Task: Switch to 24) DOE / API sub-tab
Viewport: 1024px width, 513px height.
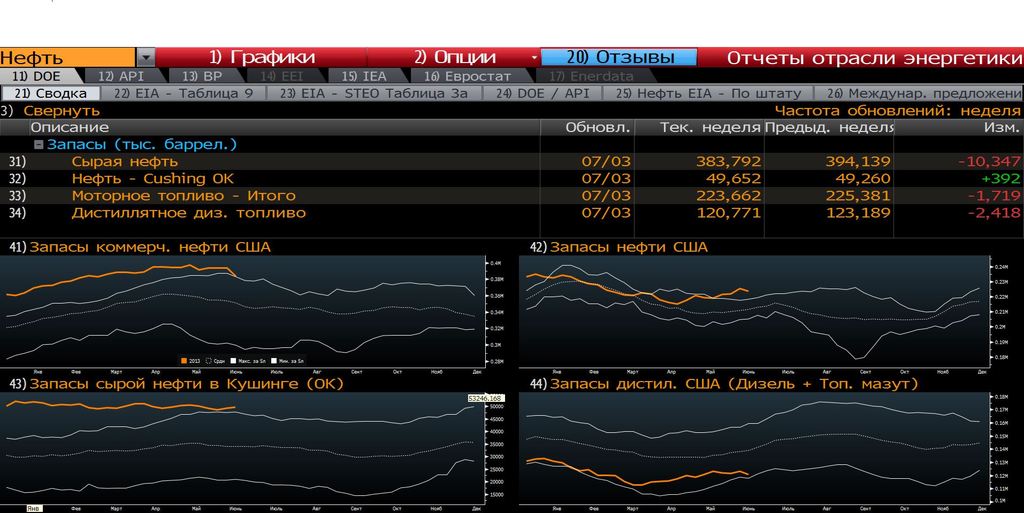Action: pyautogui.click(x=542, y=93)
